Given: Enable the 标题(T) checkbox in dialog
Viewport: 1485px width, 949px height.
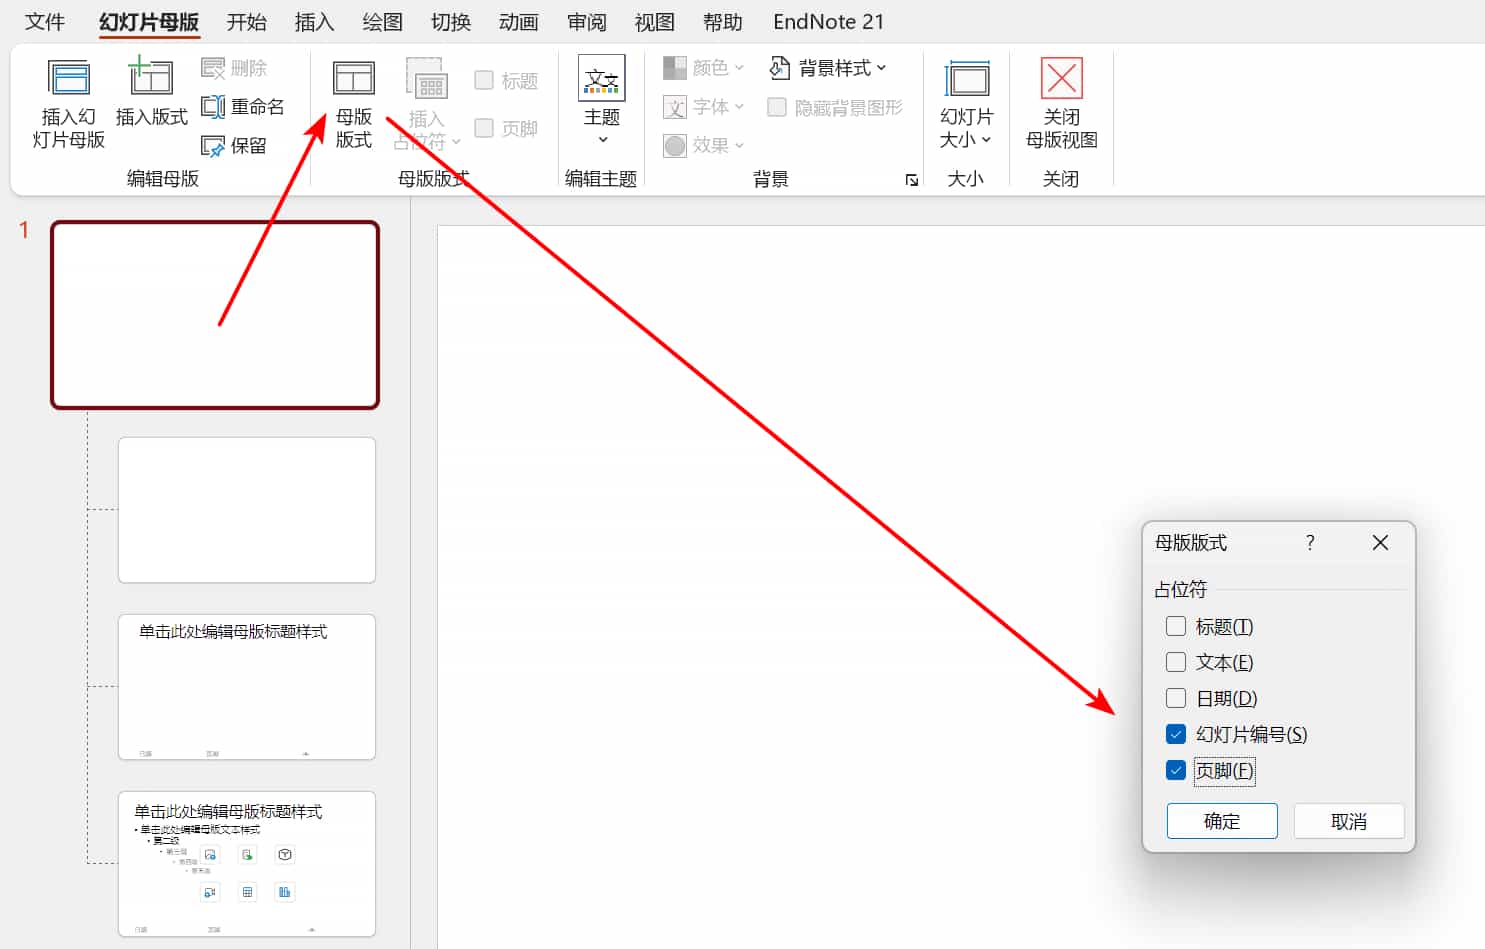Looking at the screenshot, I should click(x=1176, y=627).
